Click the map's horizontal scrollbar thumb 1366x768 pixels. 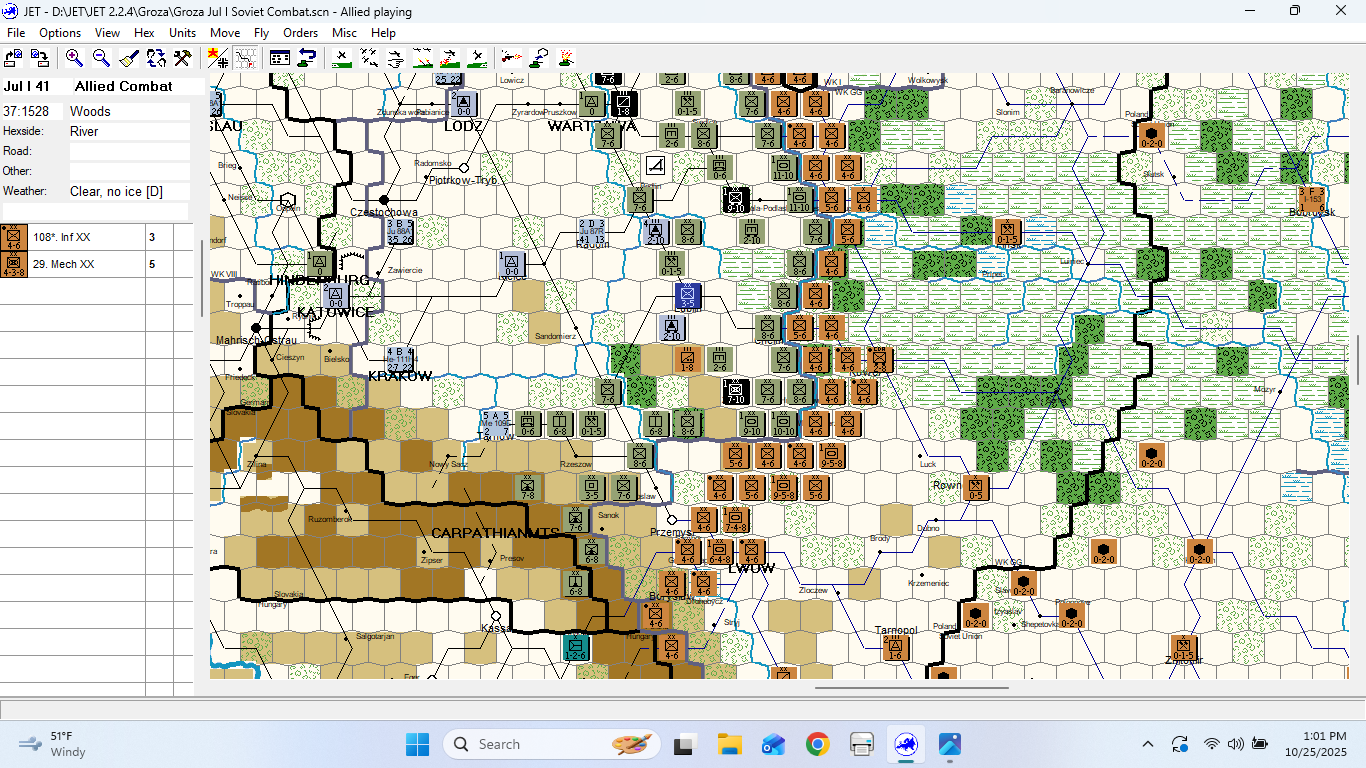(x=910, y=688)
